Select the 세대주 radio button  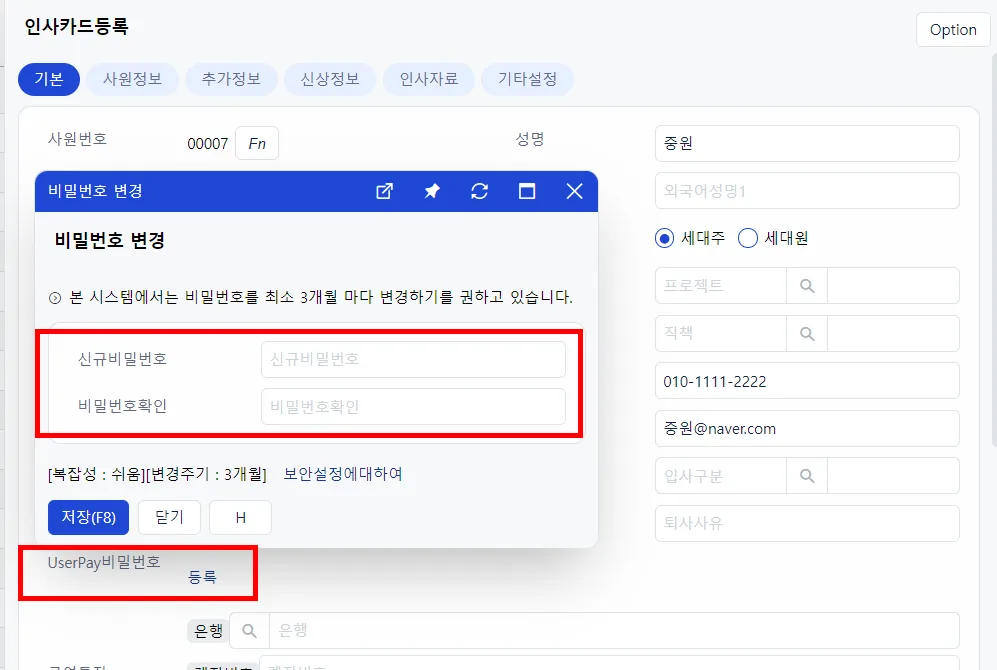(x=664, y=238)
